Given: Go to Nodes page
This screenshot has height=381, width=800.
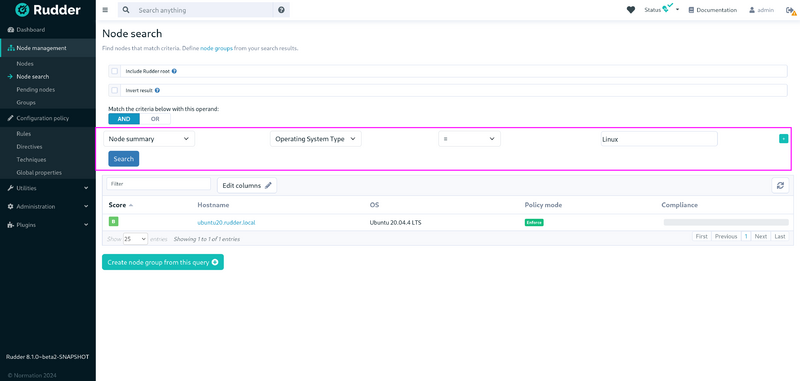Looking at the screenshot, I should [x=25, y=64].
